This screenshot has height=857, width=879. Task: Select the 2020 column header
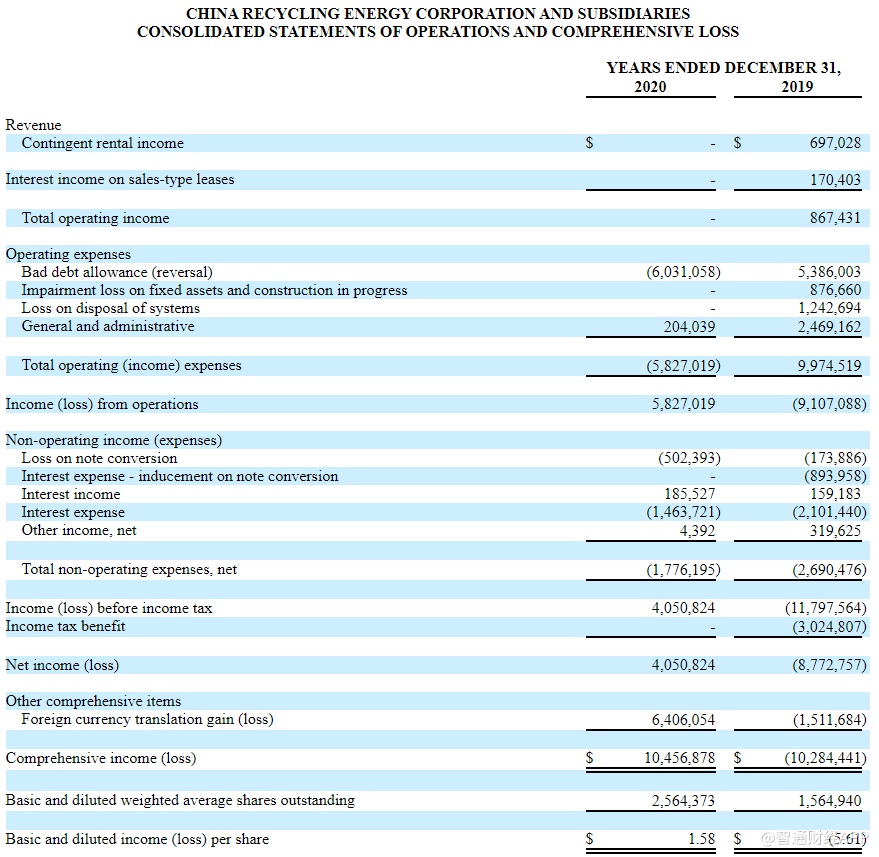[650, 86]
